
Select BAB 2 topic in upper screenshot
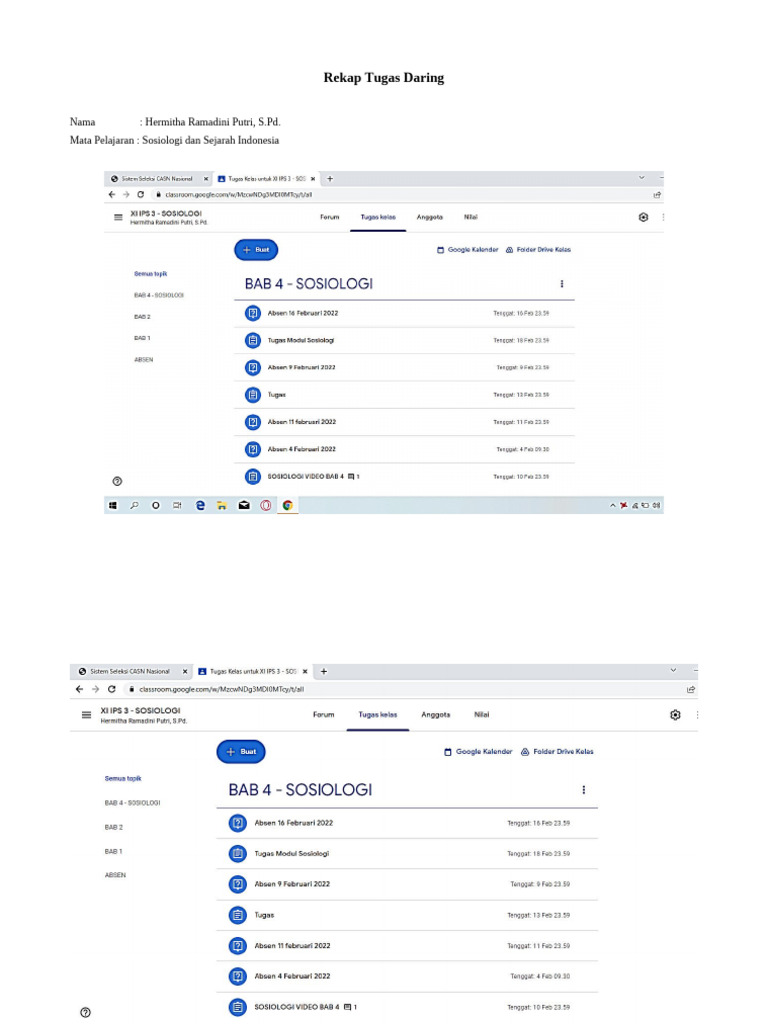tap(142, 317)
